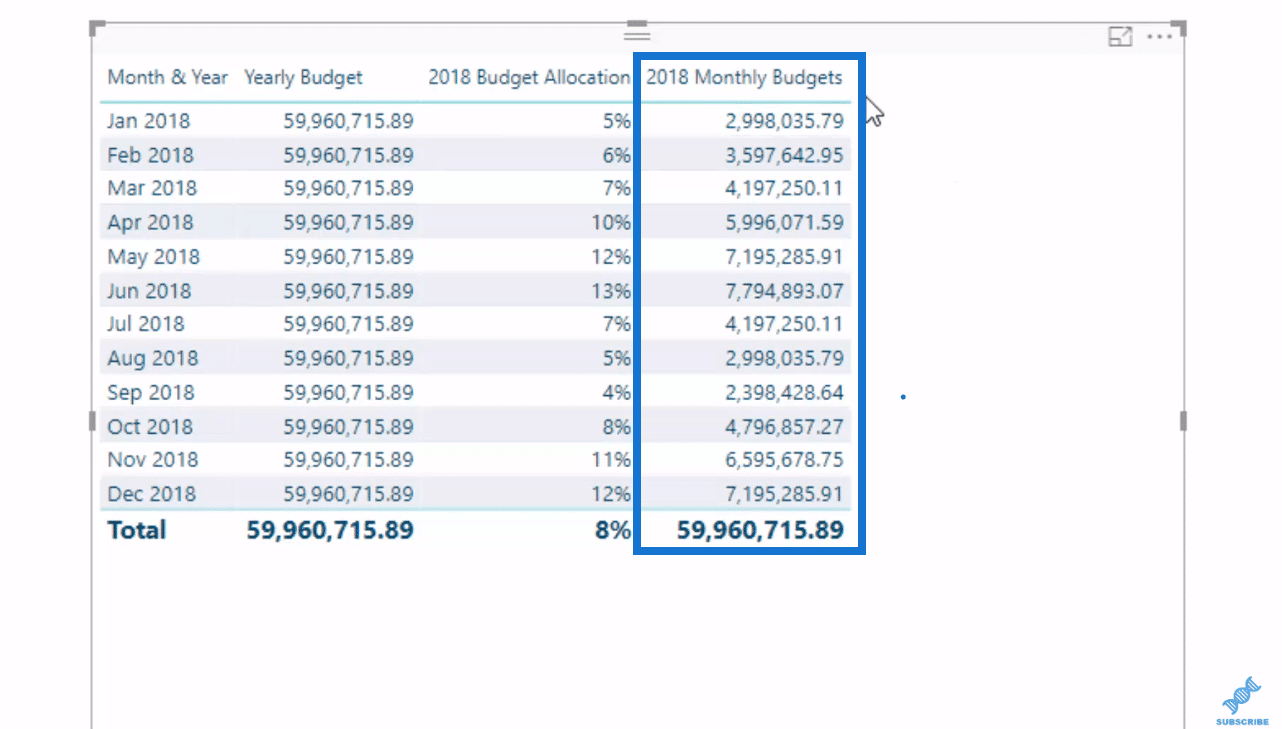The width and height of the screenshot is (1282, 729).
Task: Select the May 2018 row label
Action: pos(153,257)
